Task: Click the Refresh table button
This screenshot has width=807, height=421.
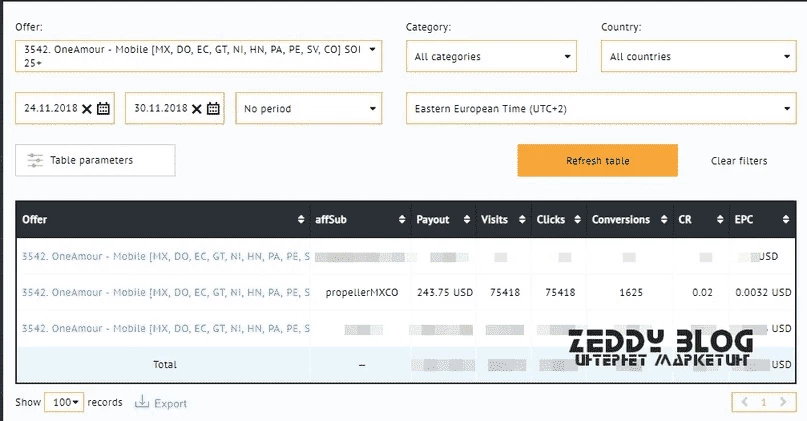Action: tap(598, 161)
